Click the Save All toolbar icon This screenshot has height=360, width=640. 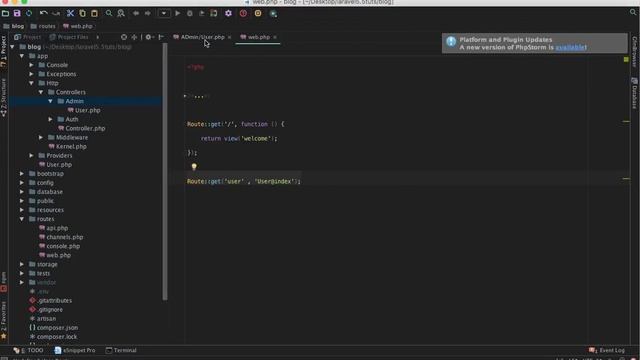click(x=17, y=13)
